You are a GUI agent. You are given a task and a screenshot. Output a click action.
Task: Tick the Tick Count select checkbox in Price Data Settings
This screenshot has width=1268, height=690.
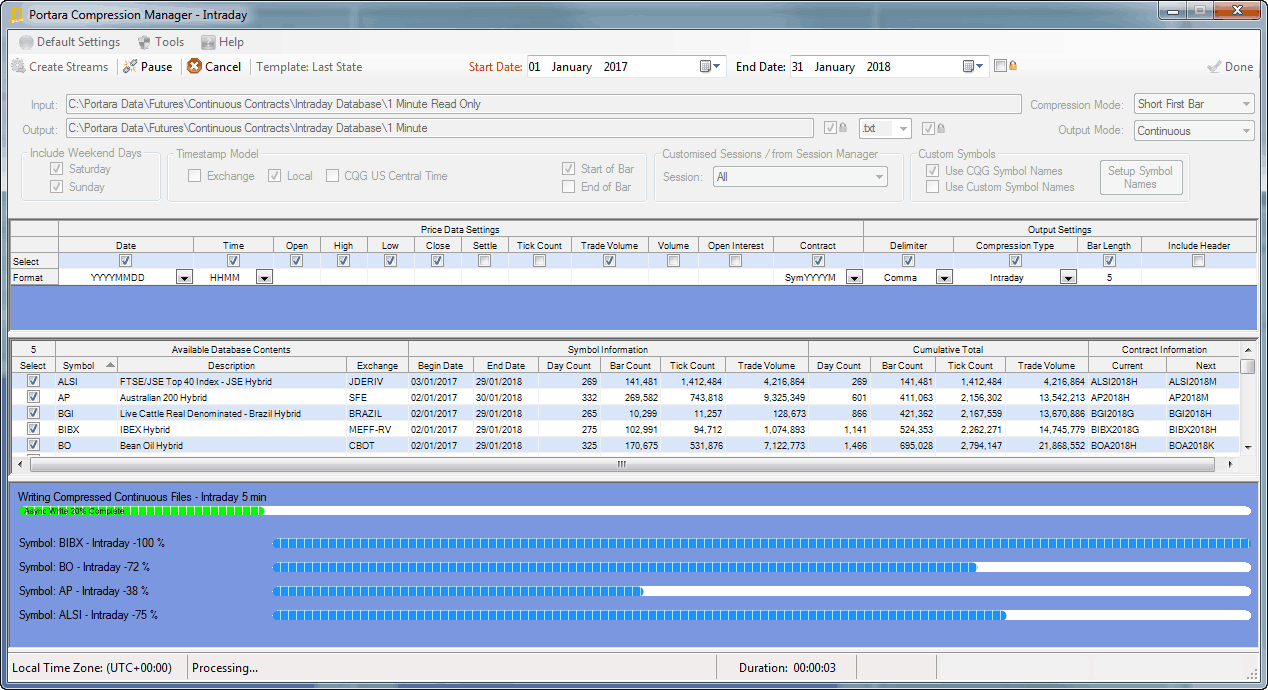point(539,261)
